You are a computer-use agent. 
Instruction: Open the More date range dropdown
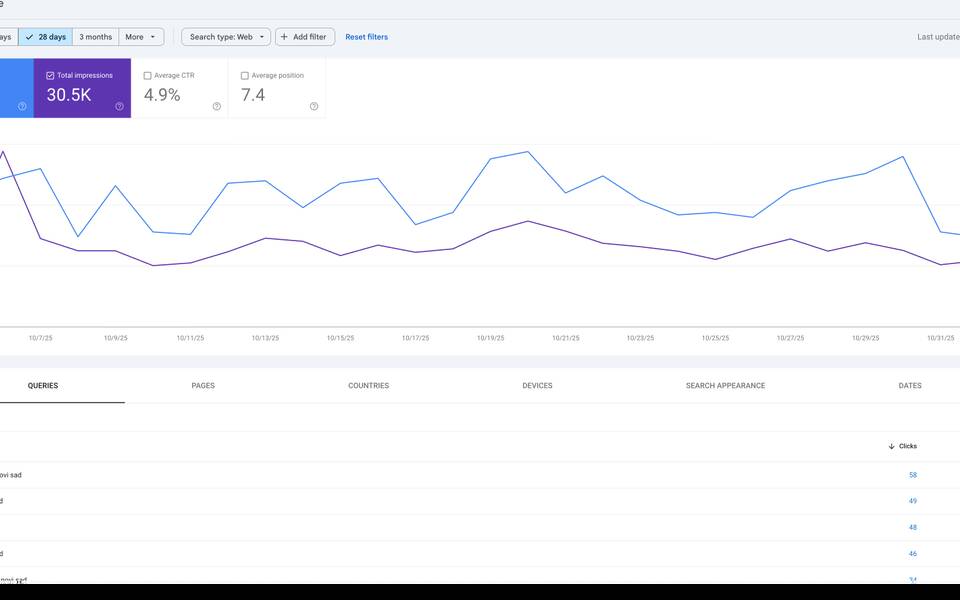point(141,37)
